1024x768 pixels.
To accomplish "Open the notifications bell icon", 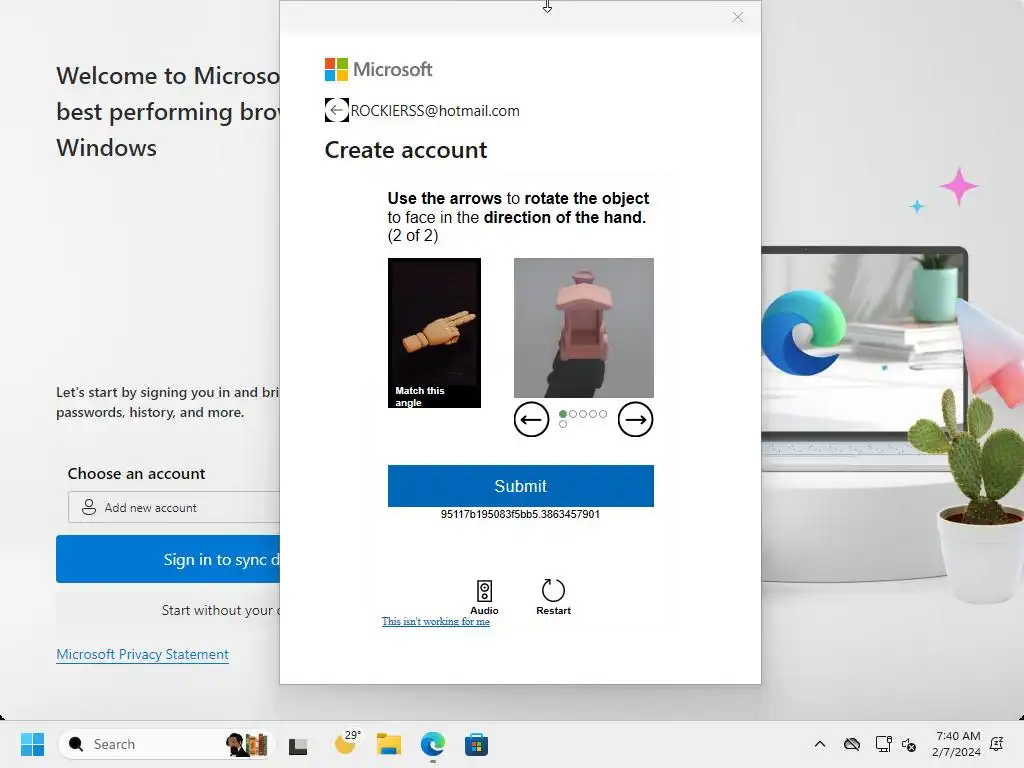I will click(997, 744).
